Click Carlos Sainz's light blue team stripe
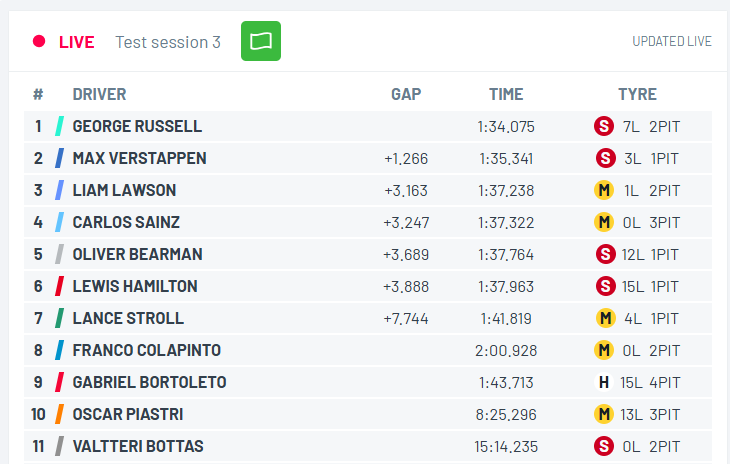730x464 pixels. [x=60, y=222]
